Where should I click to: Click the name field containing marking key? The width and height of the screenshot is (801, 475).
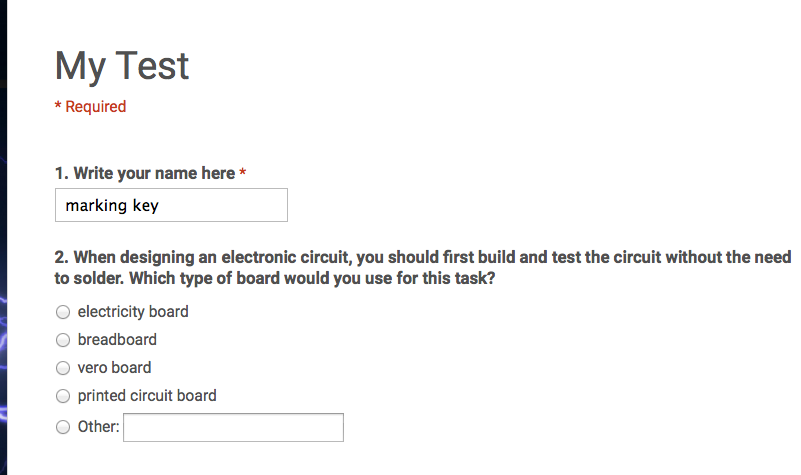pos(171,205)
